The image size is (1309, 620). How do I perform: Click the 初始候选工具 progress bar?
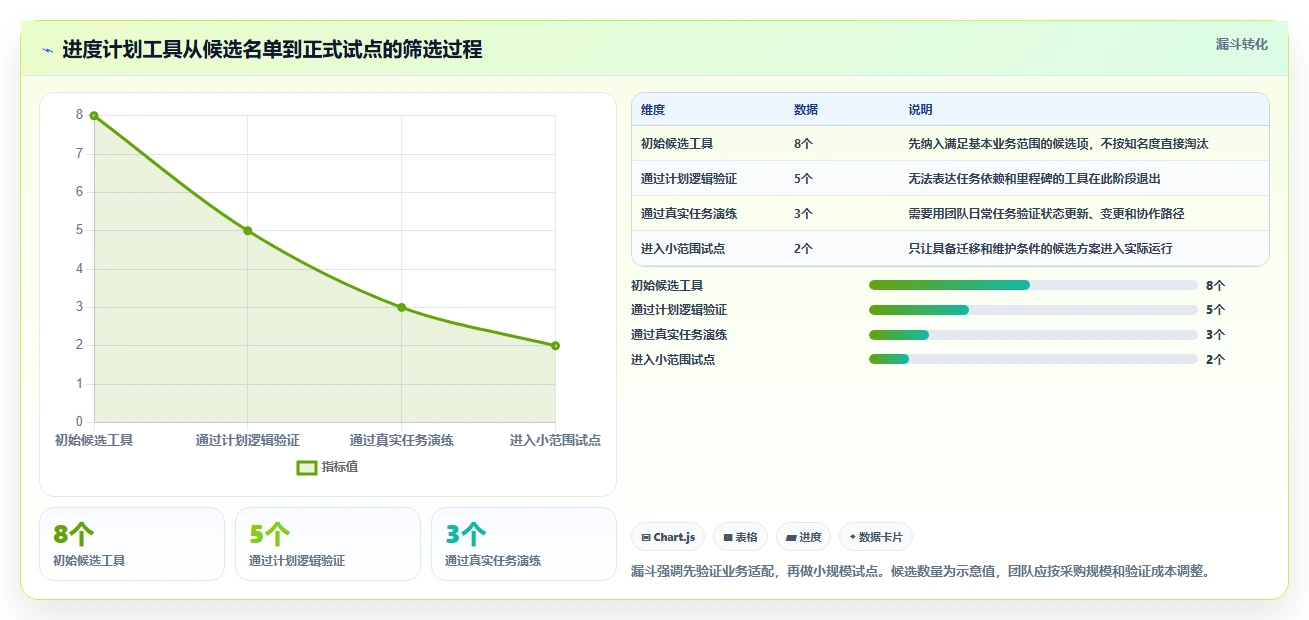point(1033,285)
